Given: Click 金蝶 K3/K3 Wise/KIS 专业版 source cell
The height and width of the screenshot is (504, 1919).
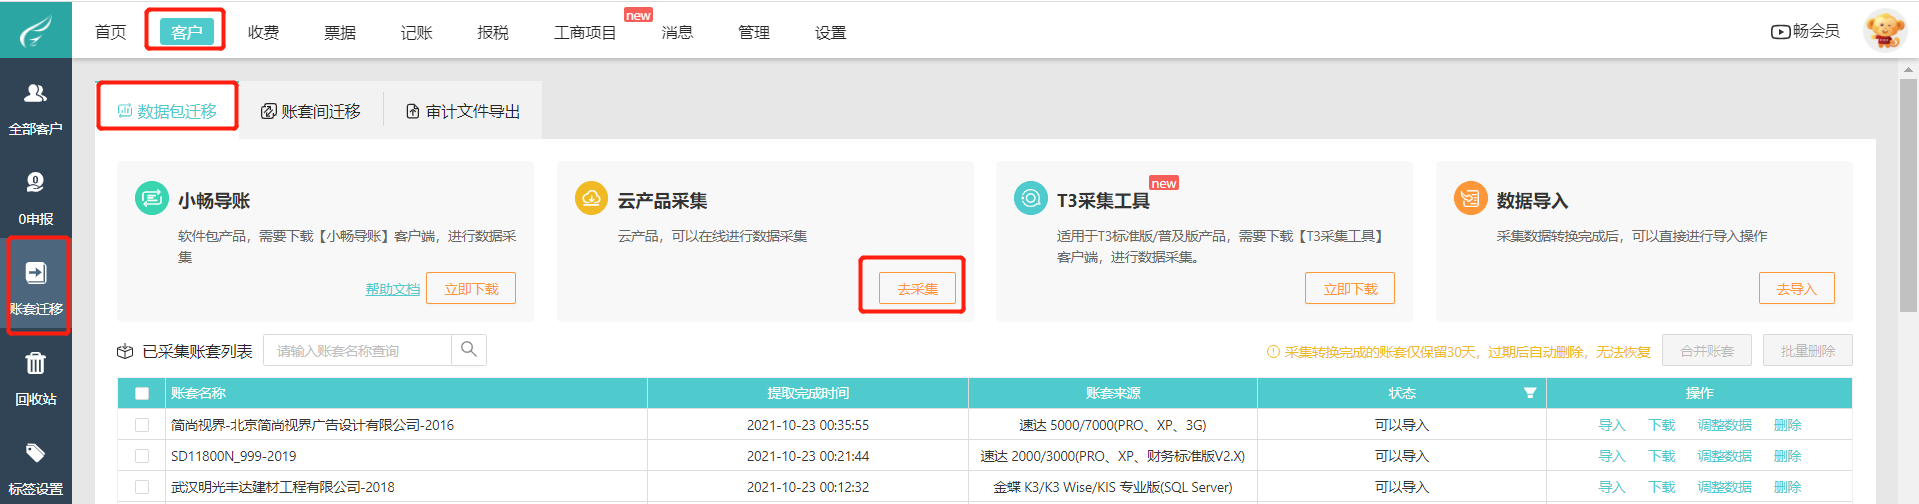Looking at the screenshot, I should pyautogui.click(x=1113, y=487).
